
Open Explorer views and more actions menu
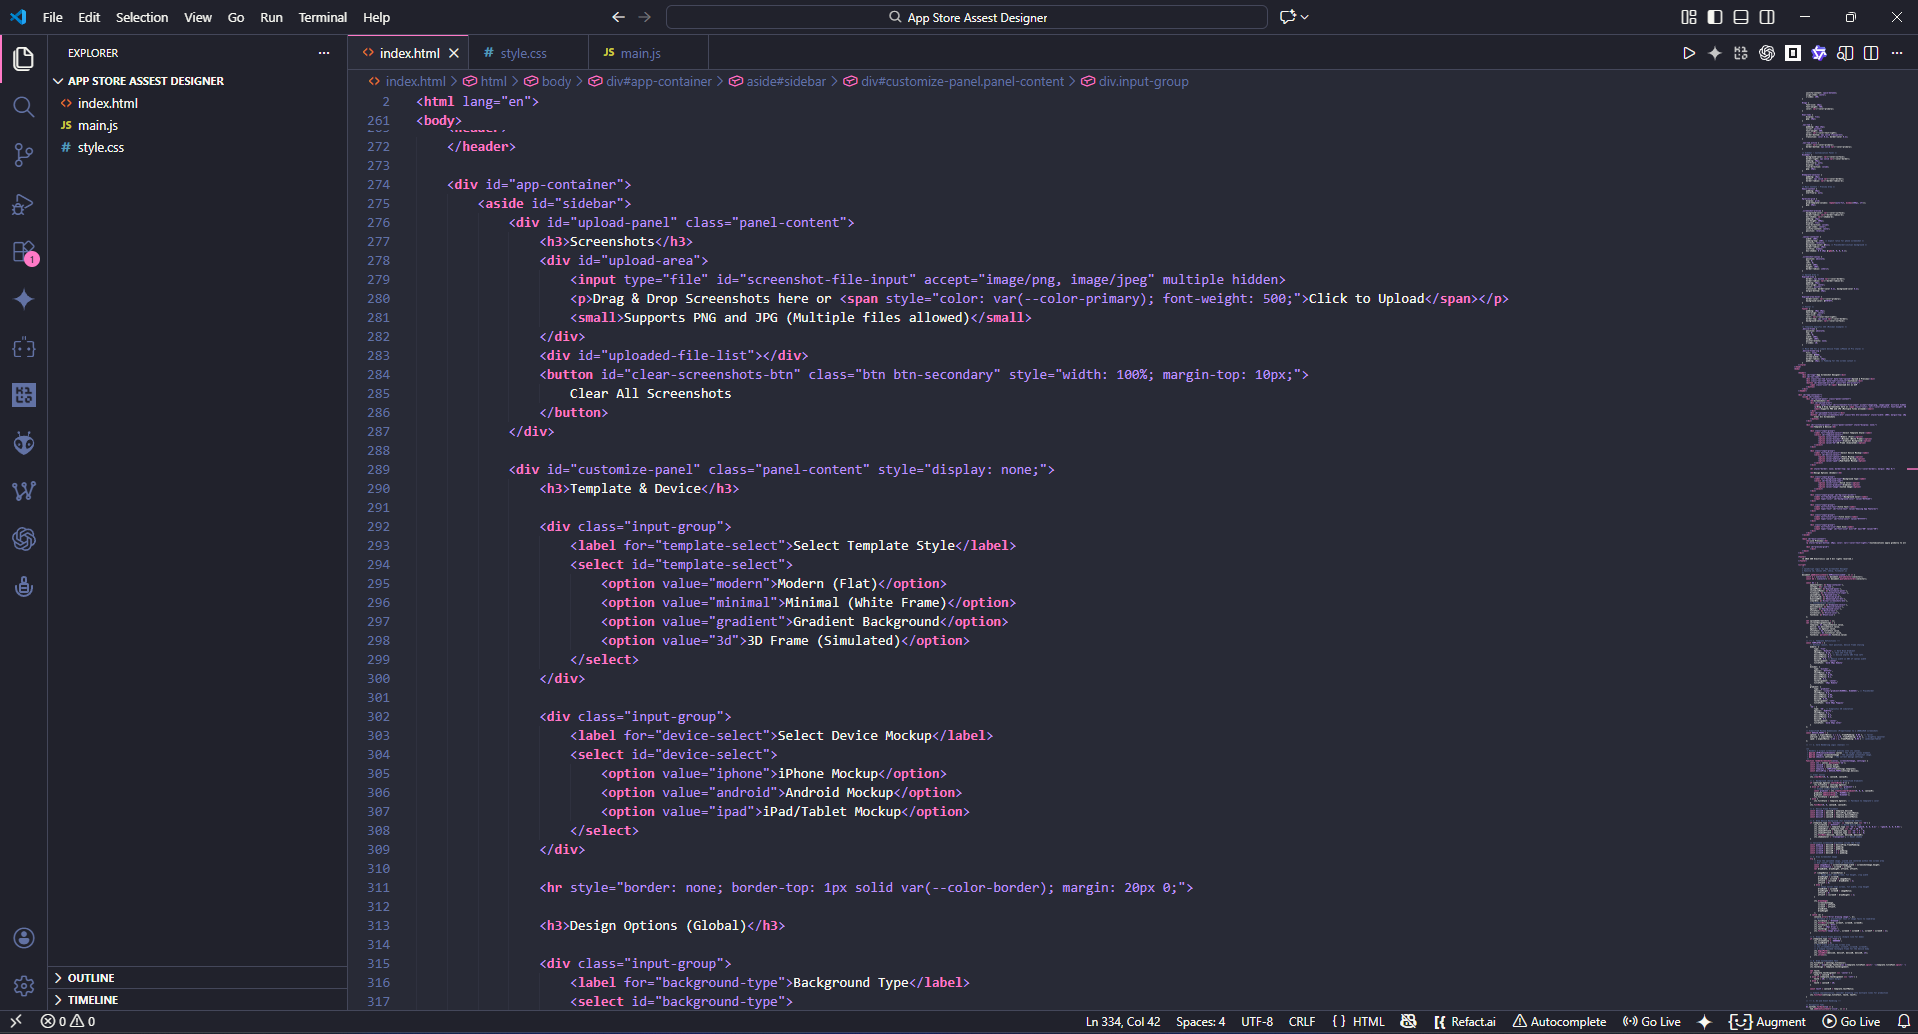click(x=324, y=53)
